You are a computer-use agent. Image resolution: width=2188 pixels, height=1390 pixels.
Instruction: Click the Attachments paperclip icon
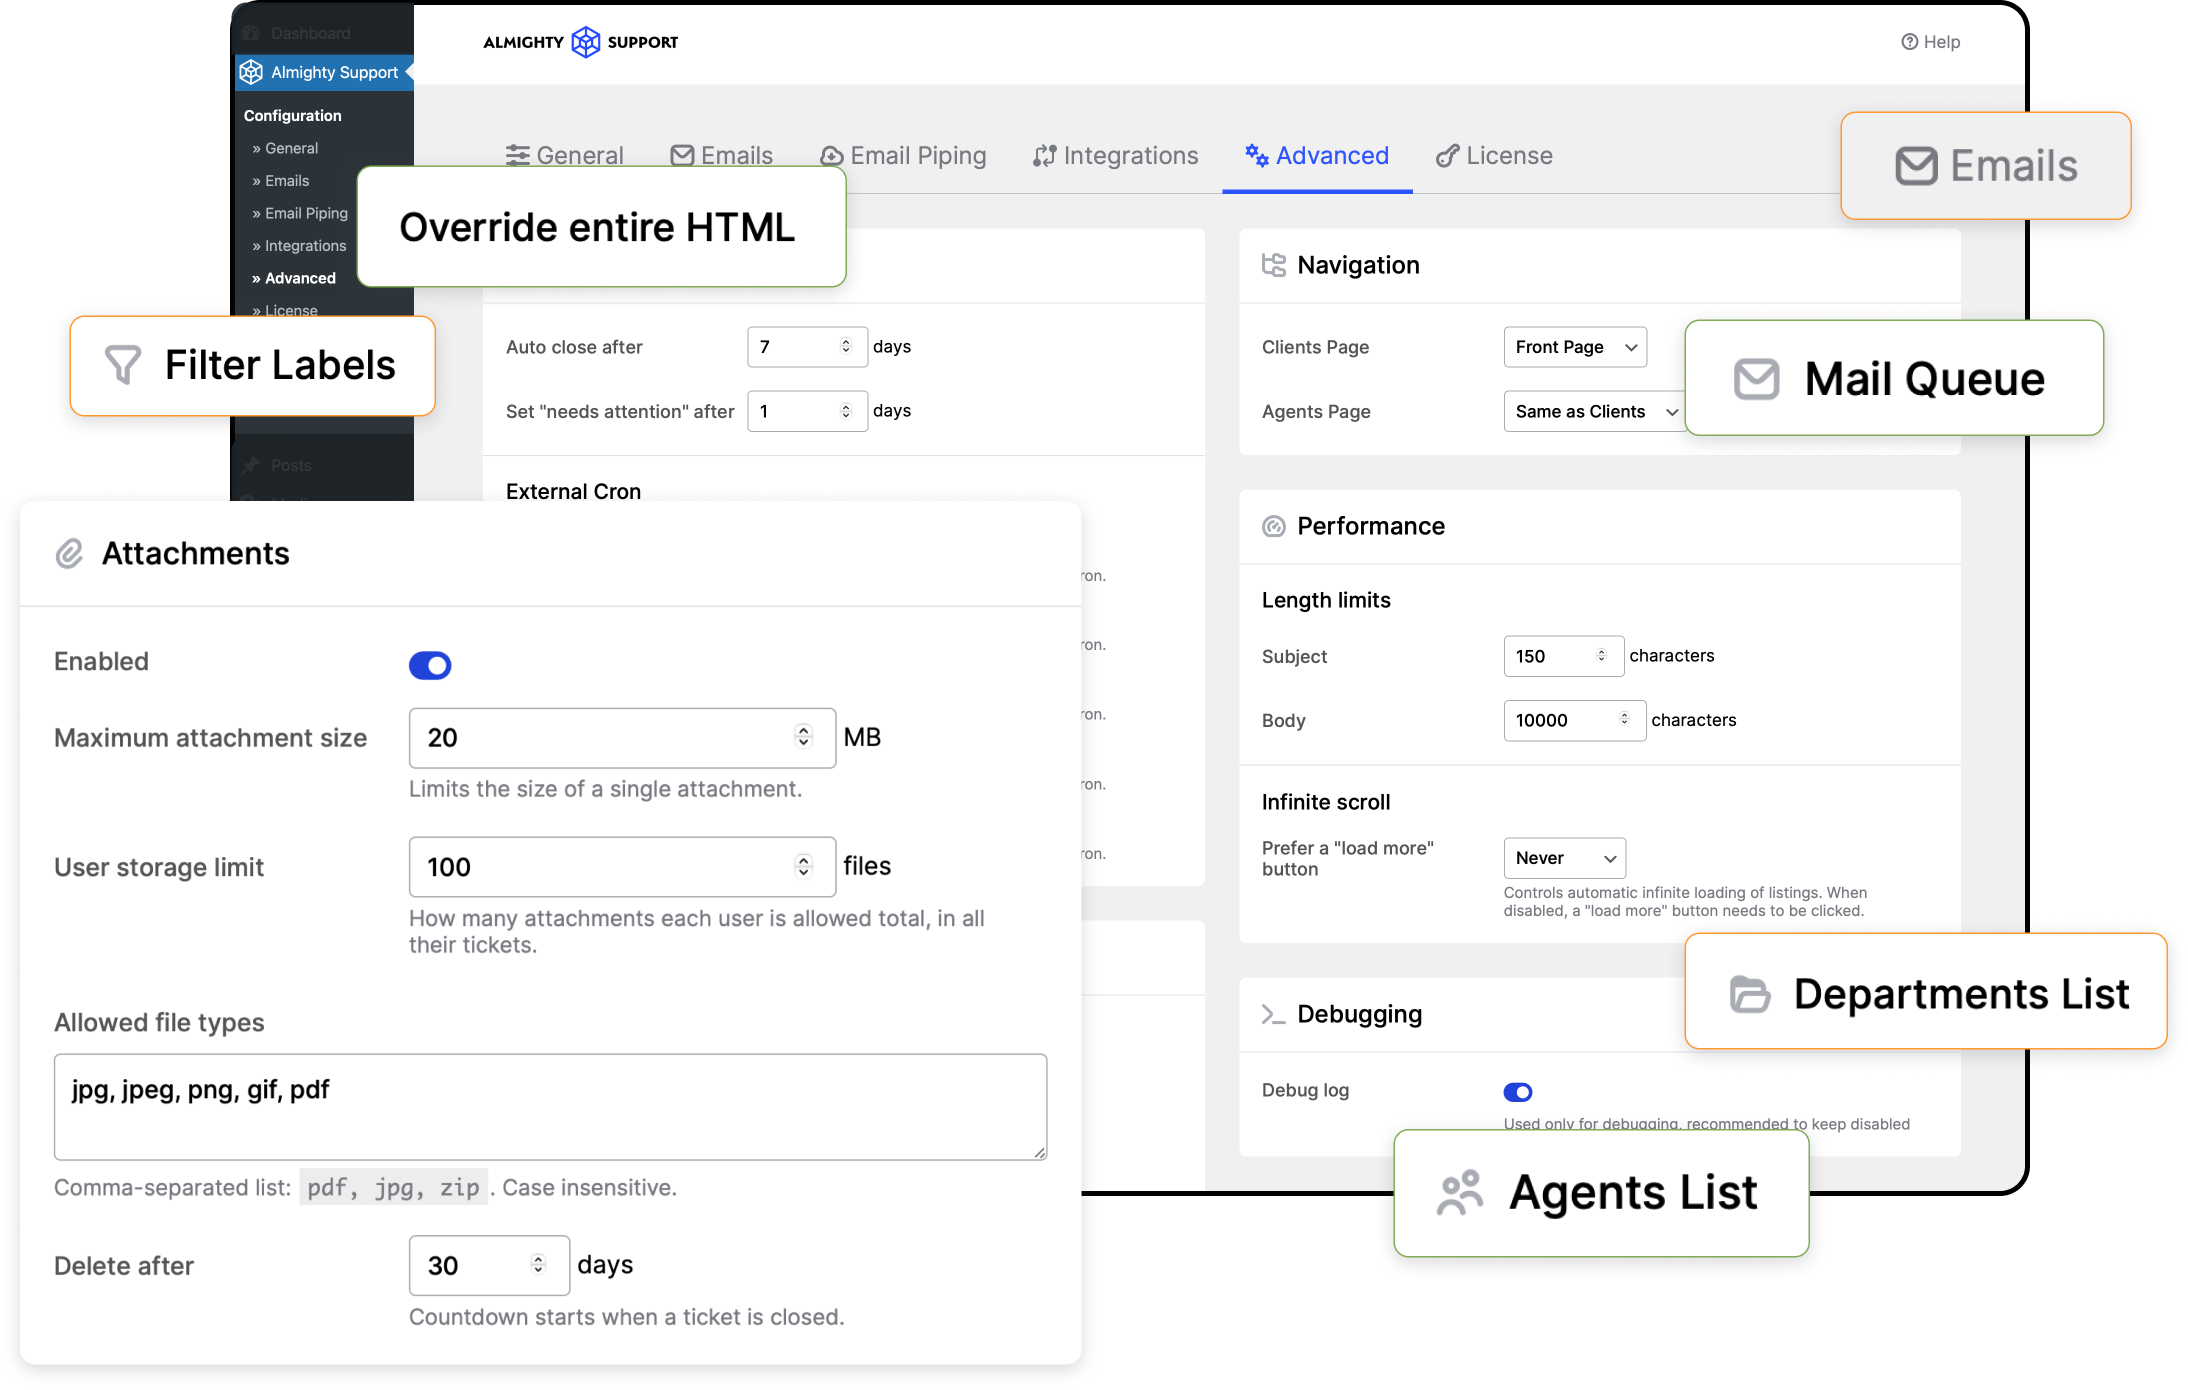(x=69, y=553)
